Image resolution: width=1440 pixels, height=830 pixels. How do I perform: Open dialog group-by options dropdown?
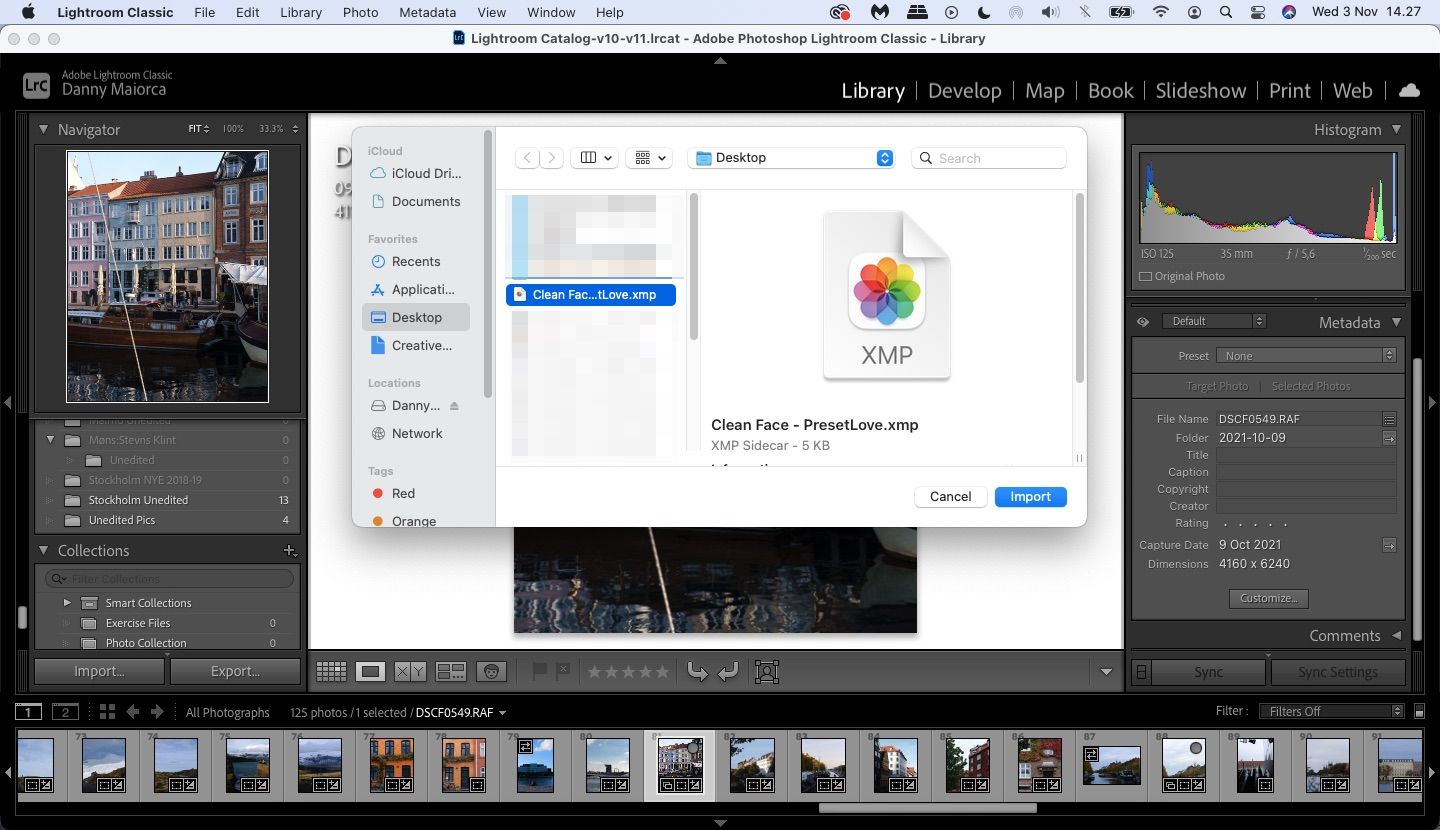coord(649,158)
